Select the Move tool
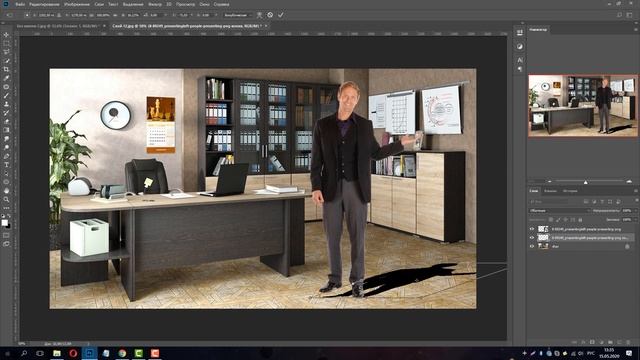 6,35
